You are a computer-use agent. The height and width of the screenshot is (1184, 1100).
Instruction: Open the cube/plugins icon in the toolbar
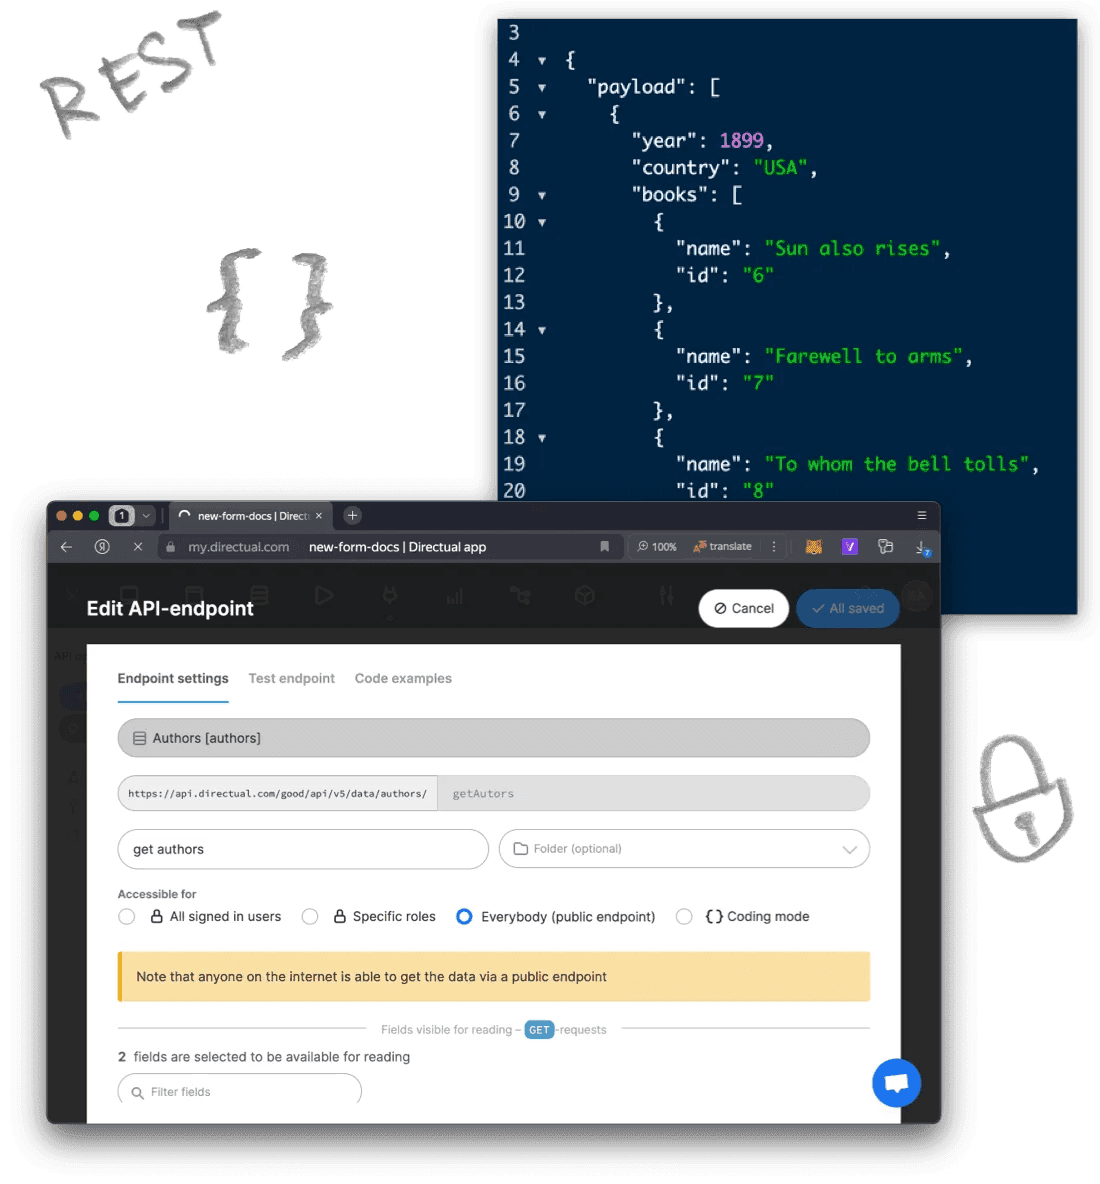(x=584, y=595)
